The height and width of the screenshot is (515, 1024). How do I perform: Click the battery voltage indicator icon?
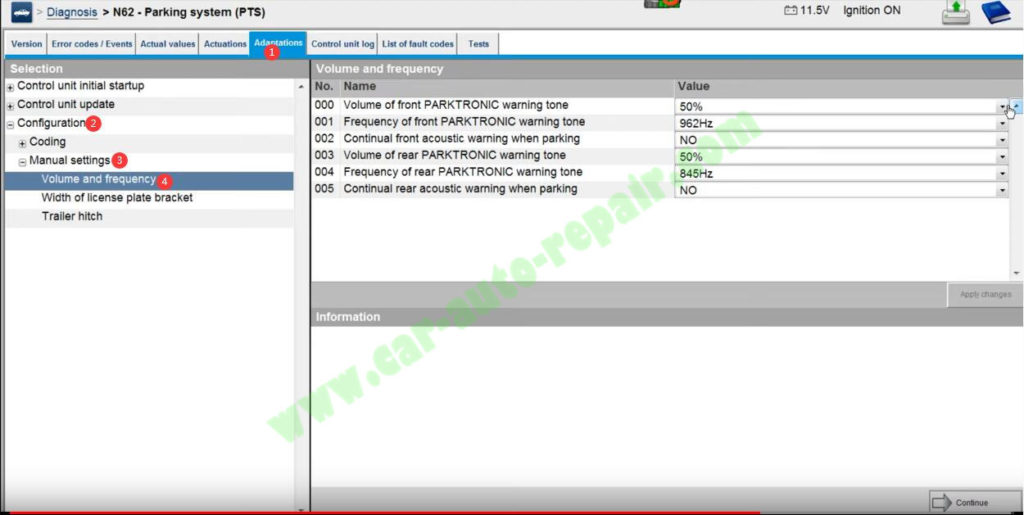pyautogui.click(x=791, y=11)
